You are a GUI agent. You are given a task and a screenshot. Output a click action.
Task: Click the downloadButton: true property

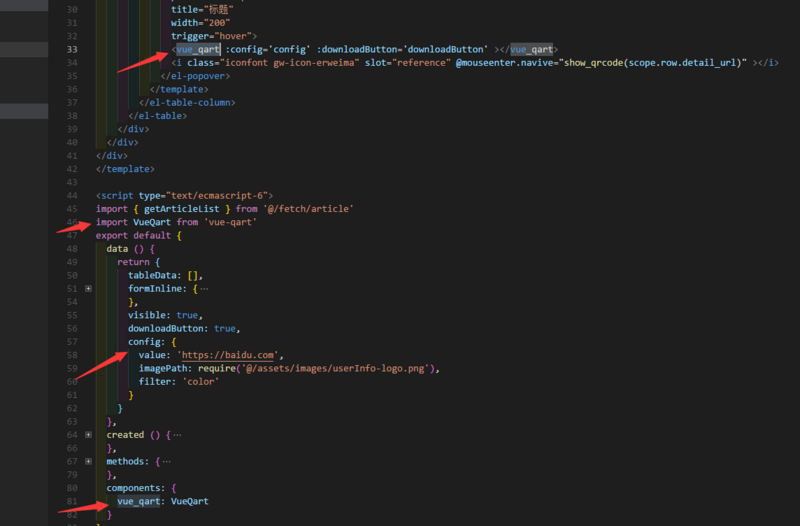[x=184, y=329]
